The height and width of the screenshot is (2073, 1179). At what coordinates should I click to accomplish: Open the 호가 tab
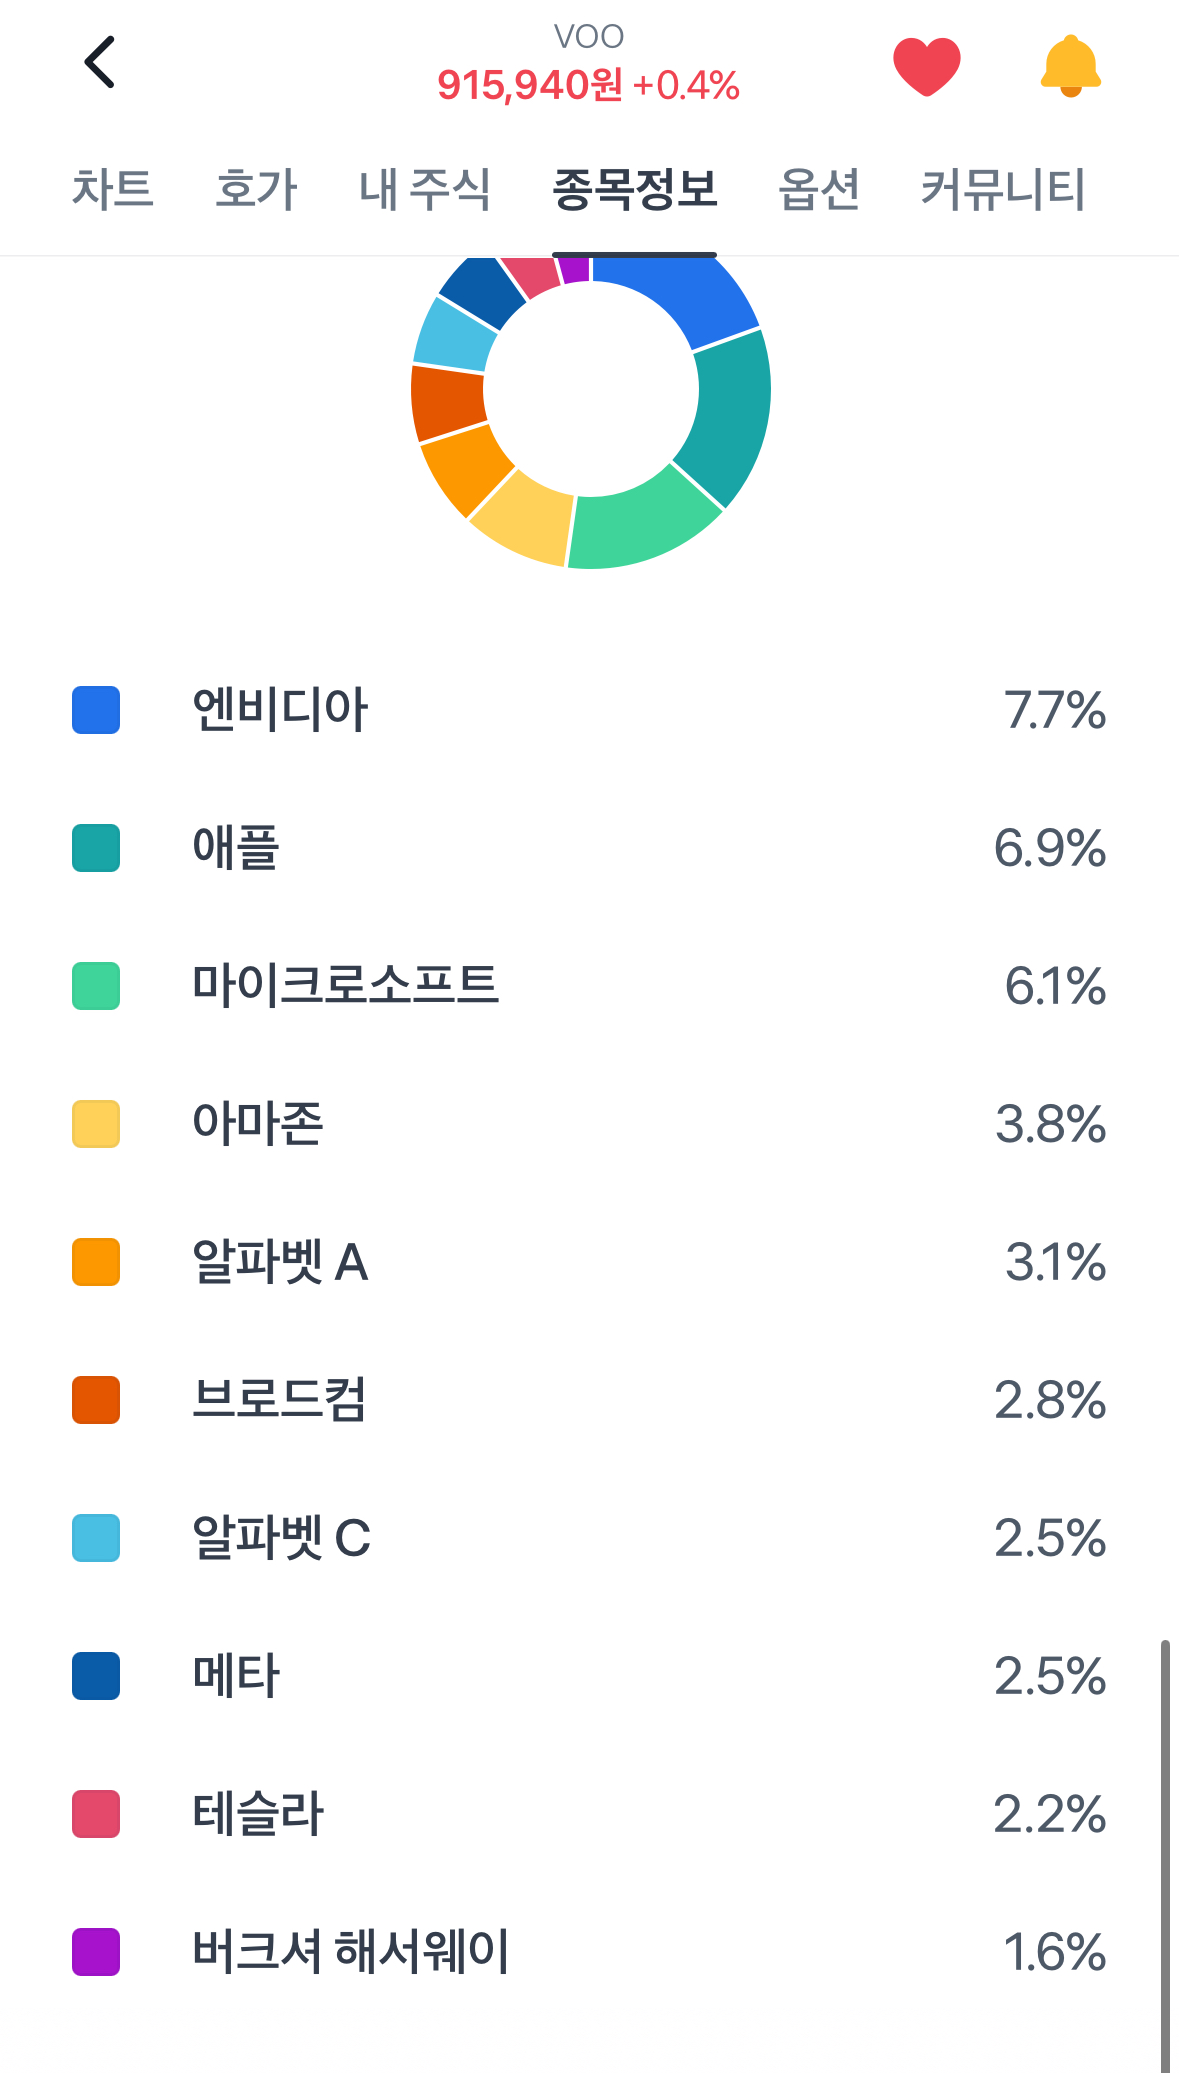coord(257,189)
